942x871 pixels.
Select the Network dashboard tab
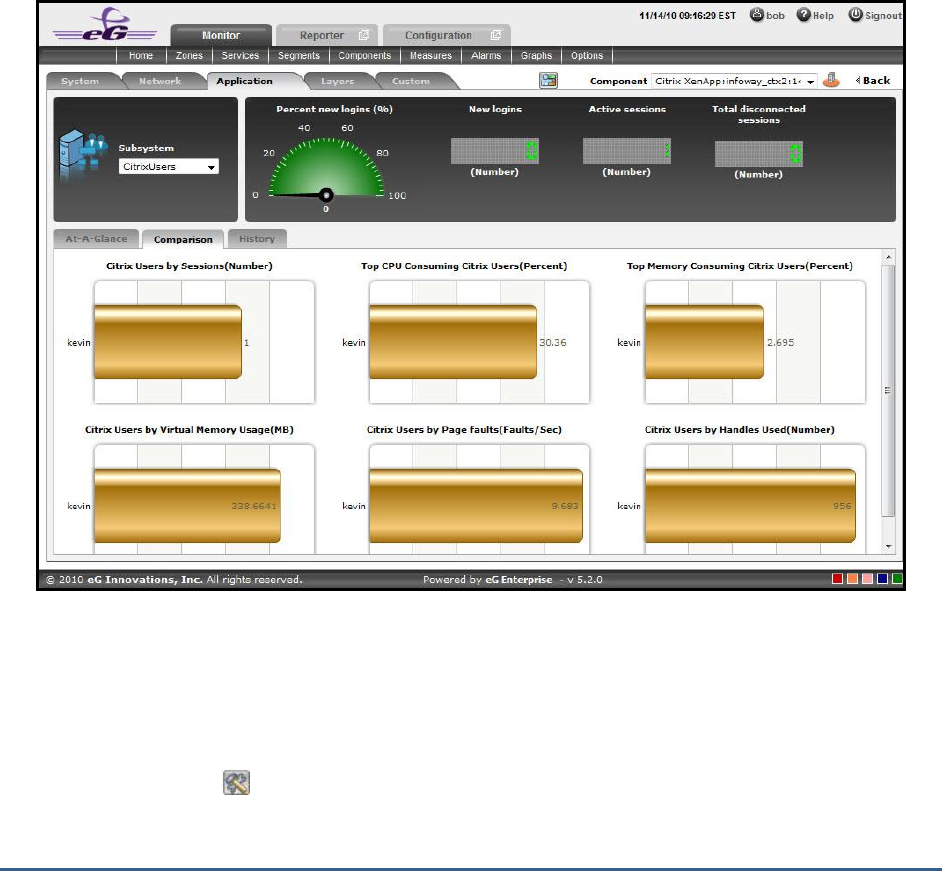(x=160, y=81)
